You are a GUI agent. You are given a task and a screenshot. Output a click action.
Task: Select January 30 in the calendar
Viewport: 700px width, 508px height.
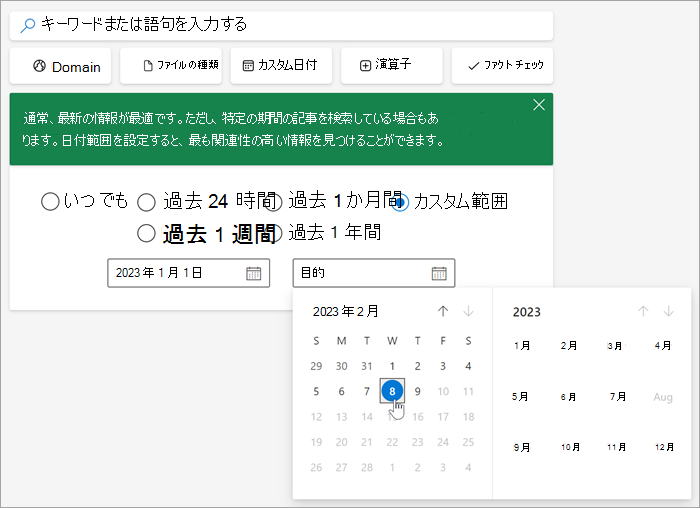pyautogui.click(x=342, y=366)
